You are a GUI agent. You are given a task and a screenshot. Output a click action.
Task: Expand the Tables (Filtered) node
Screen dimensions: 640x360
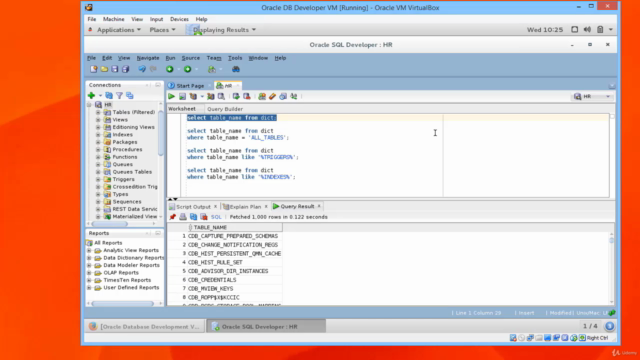point(98,112)
